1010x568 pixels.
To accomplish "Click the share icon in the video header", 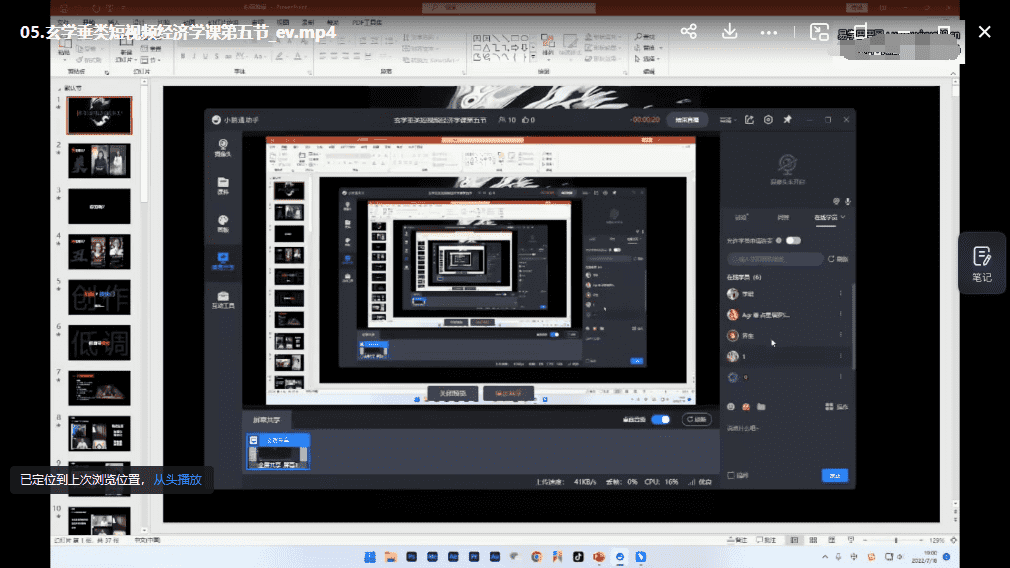I will point(688,32).
